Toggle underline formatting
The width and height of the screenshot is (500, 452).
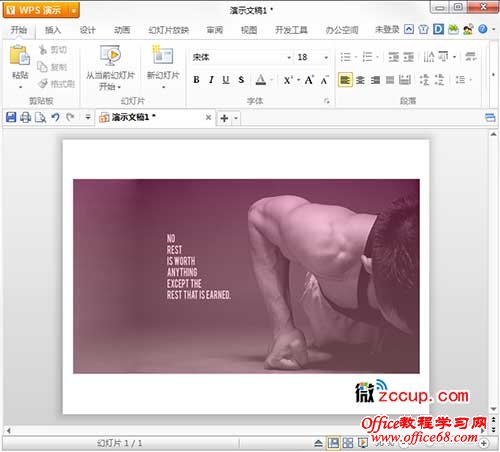(226, 80)
